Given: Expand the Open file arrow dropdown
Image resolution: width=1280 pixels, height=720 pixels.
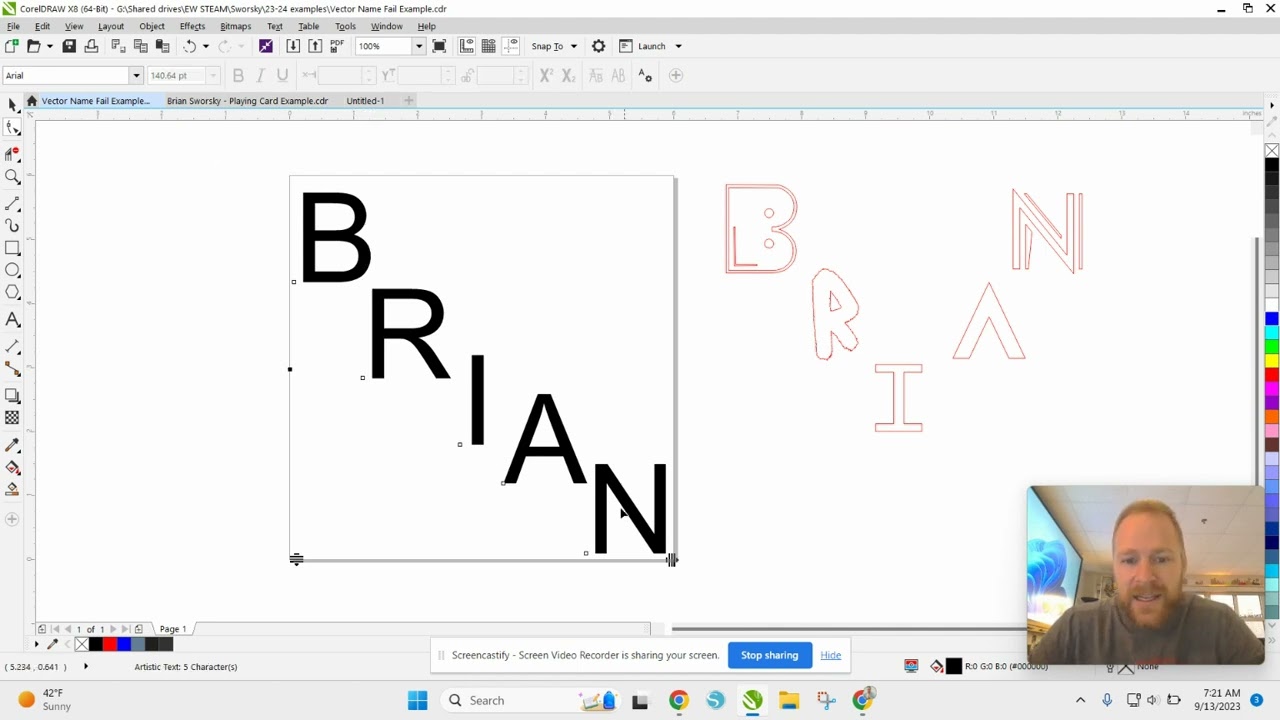Looking at the screenshot, I should pos(49,46).
